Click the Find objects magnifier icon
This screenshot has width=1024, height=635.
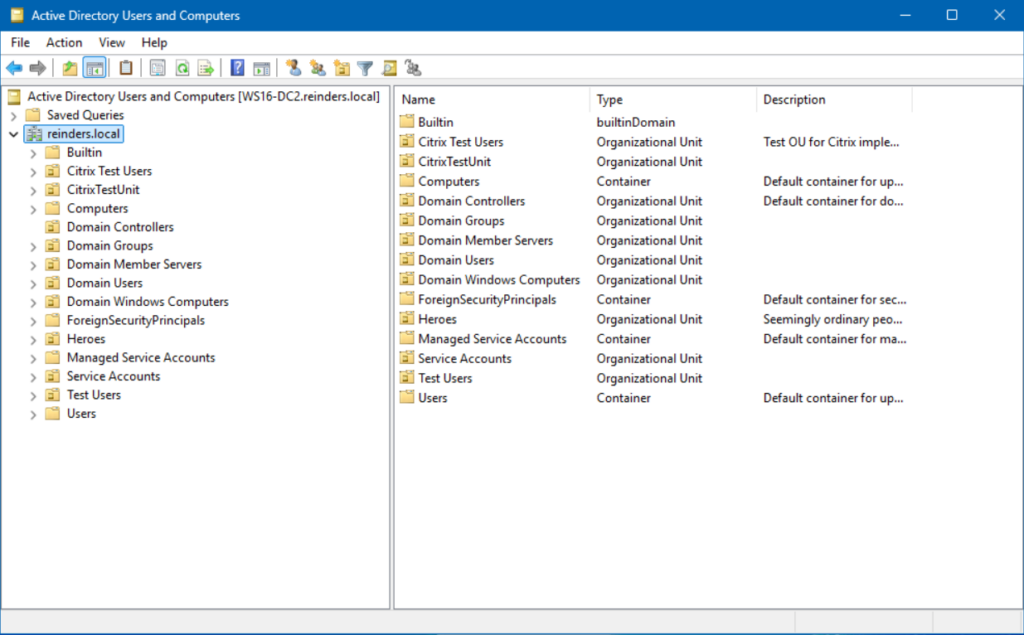(x=389, y=68)
